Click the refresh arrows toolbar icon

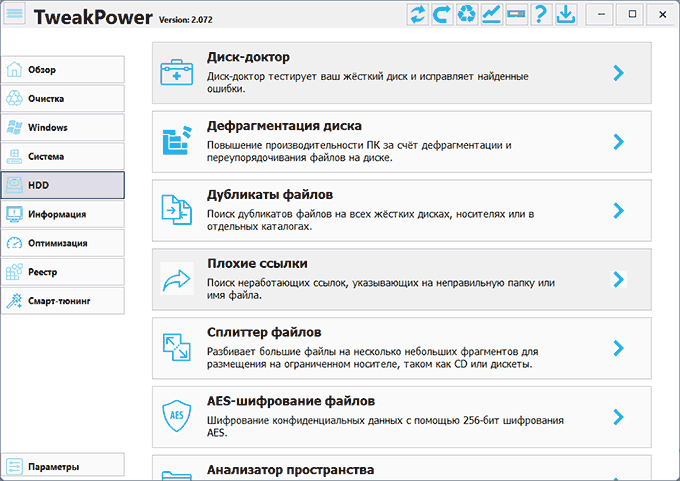coord(418,14)
